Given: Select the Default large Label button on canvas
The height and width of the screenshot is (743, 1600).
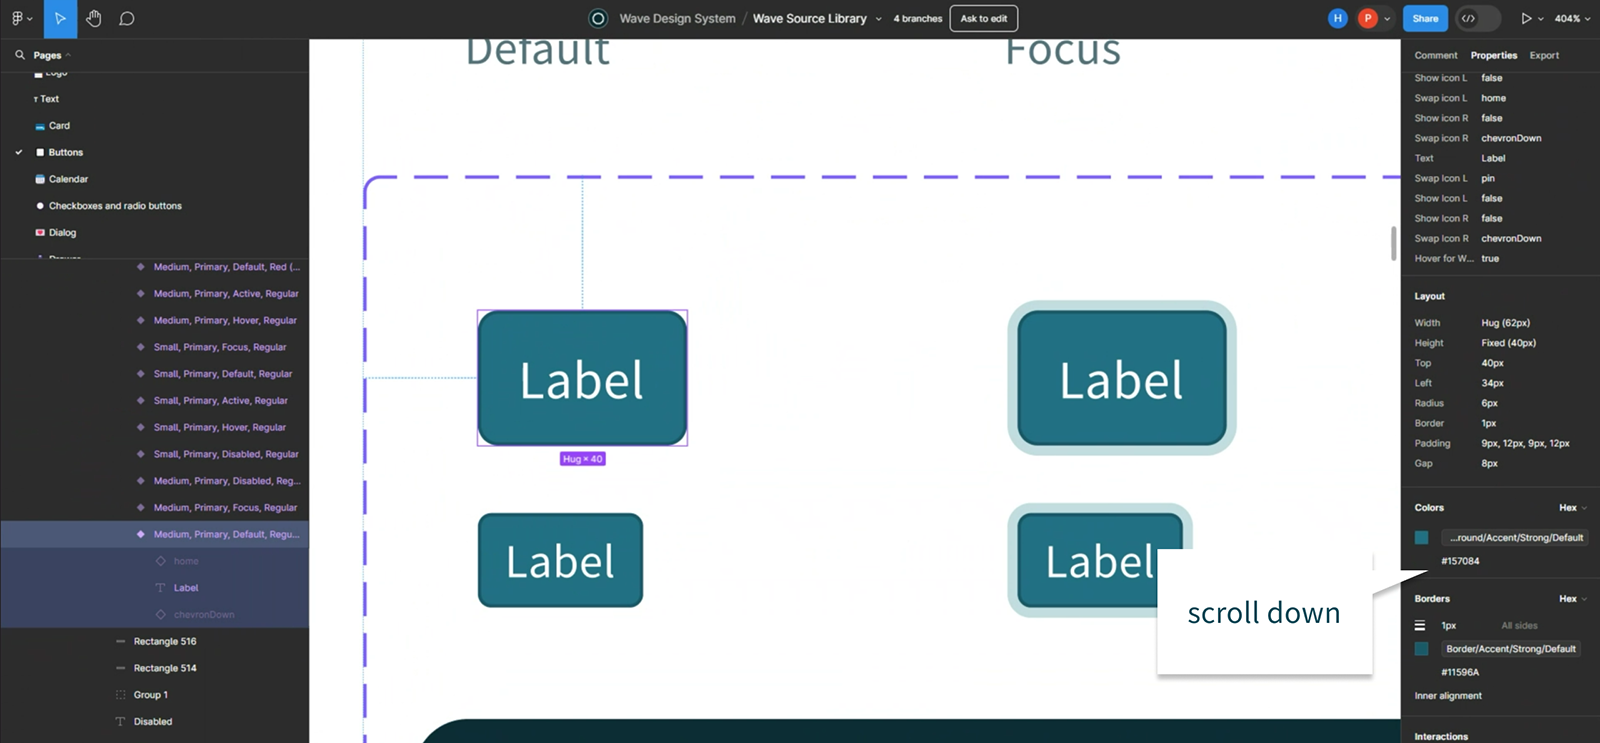Looking at the screenshot, I should click(x=582, y=378).
